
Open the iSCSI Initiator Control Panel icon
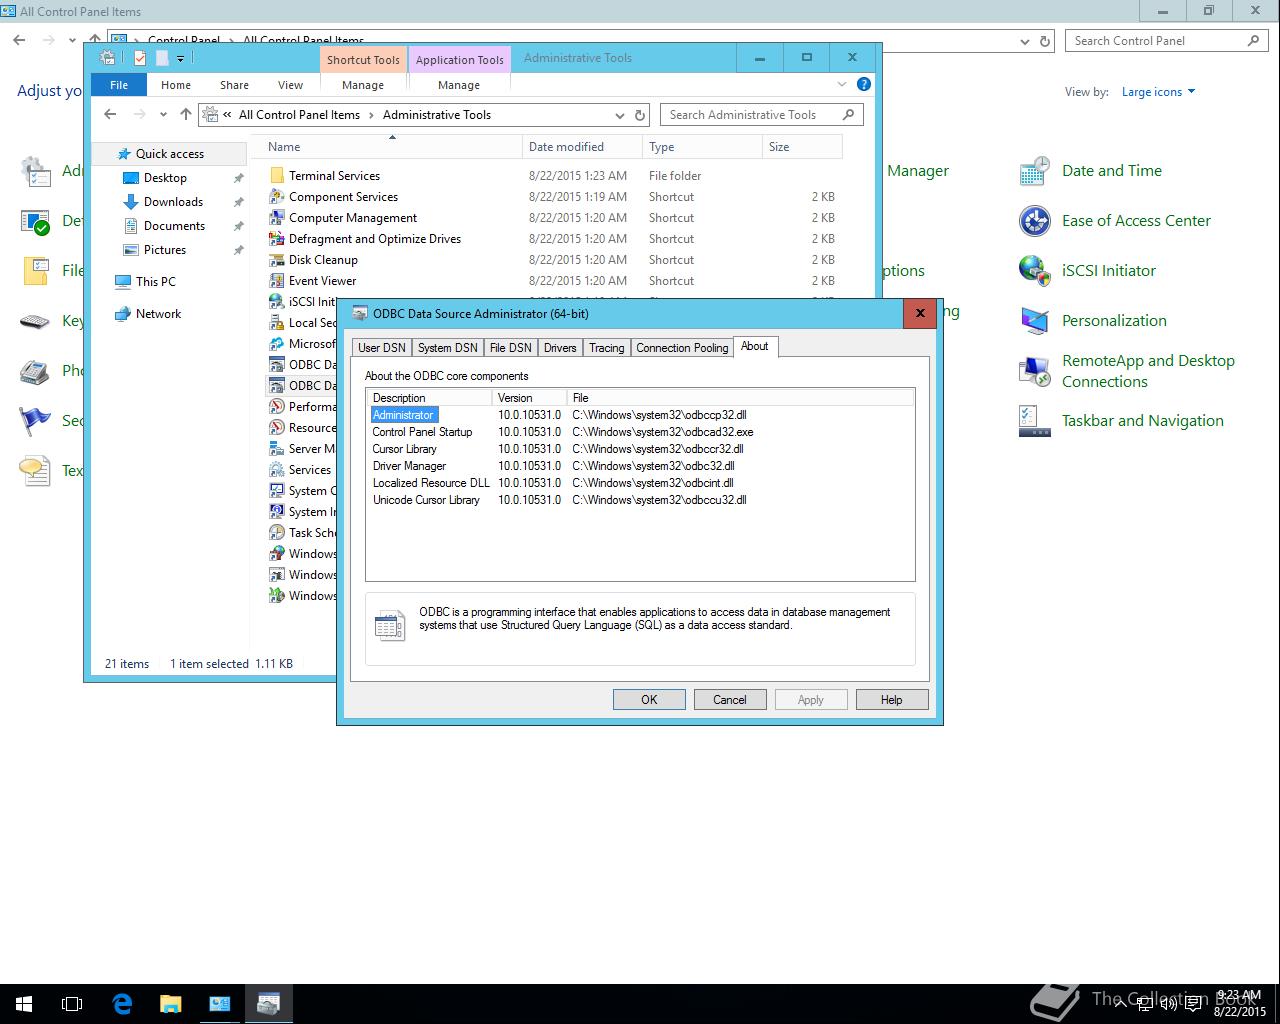point(1034,271)
